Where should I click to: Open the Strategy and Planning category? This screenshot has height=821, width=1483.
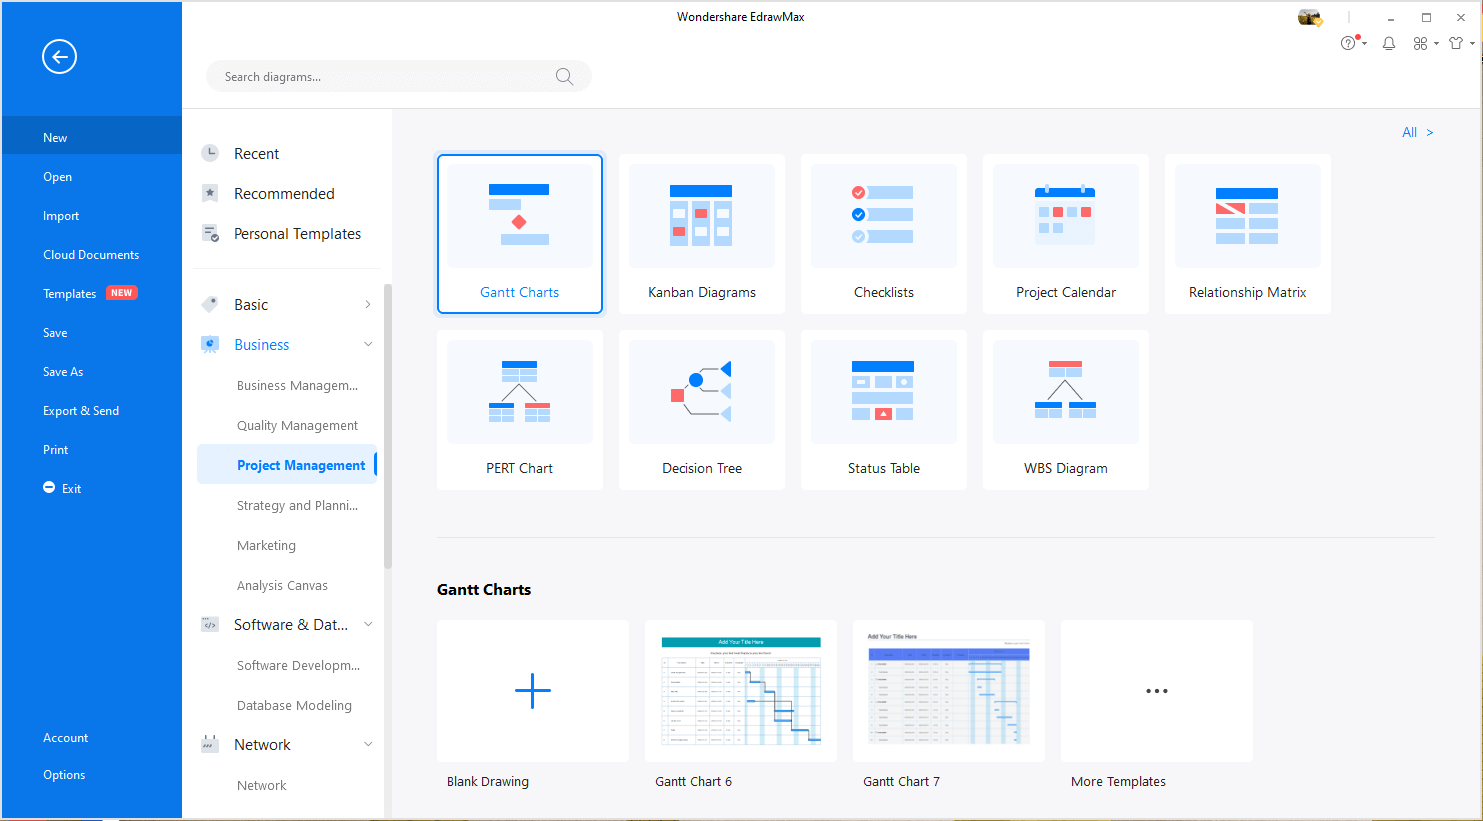point(298,505)
